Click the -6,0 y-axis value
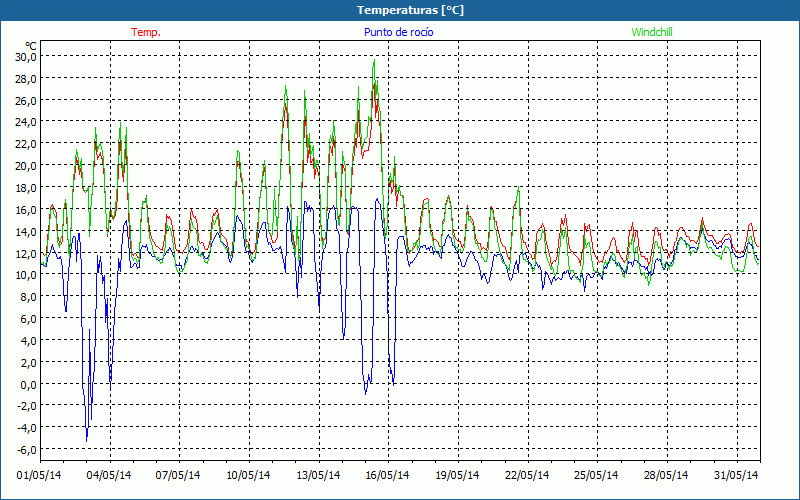 coord(27,450)
